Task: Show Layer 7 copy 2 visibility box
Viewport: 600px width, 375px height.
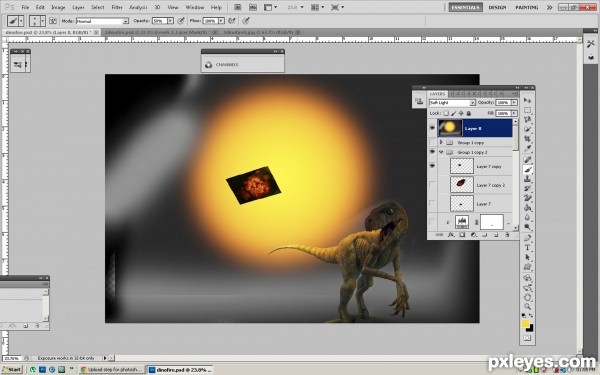Action: coord(432,185)
